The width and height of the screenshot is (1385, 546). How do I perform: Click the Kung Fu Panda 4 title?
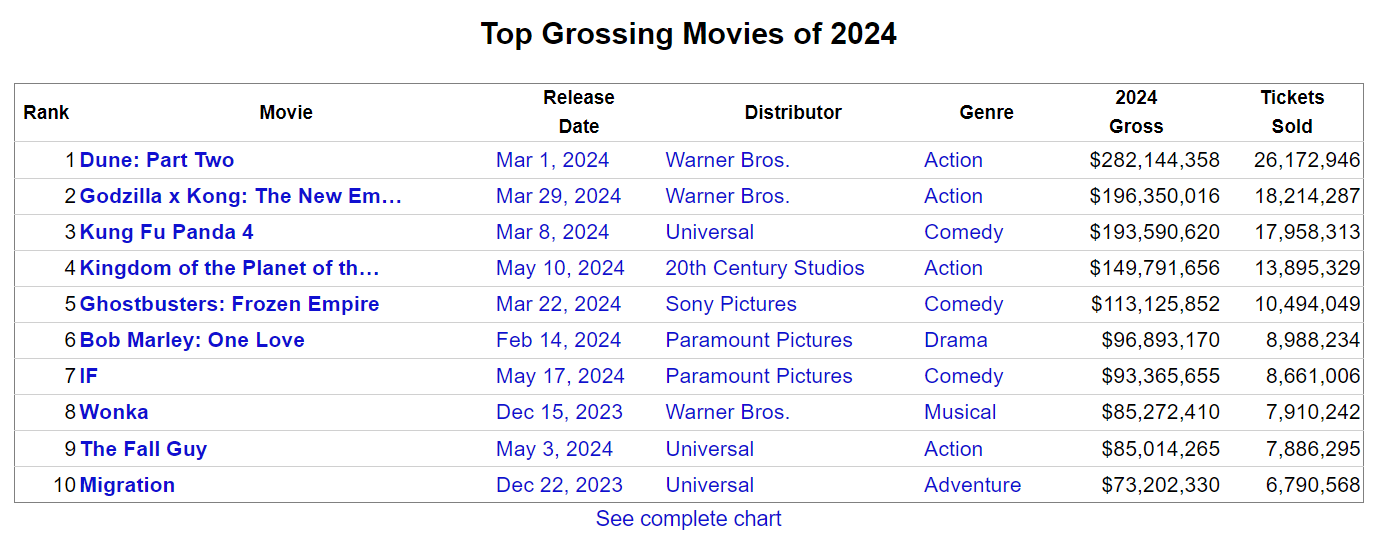tap(166, 232)
